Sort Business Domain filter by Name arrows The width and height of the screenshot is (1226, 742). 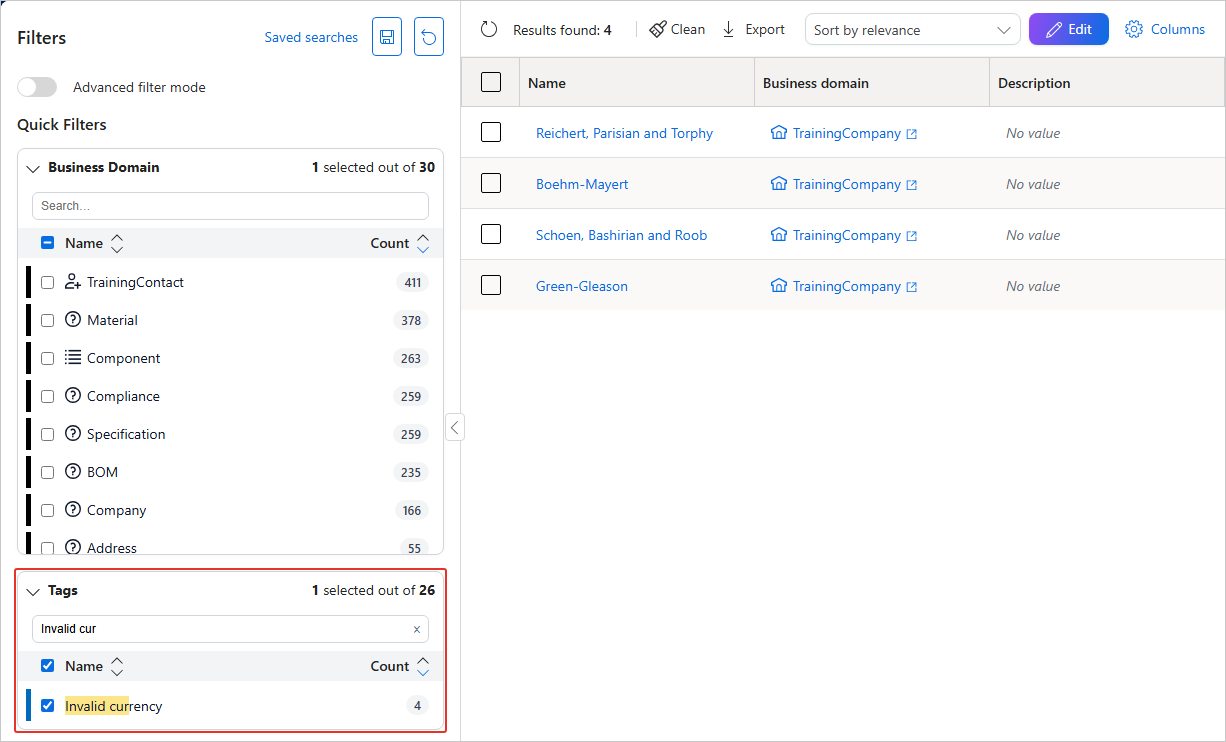(117, 243)
